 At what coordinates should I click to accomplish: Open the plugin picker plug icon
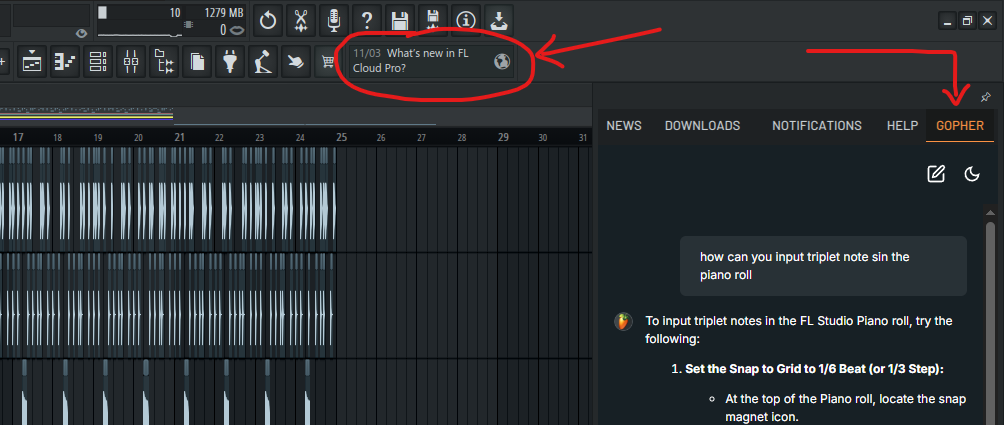[230, 61]
